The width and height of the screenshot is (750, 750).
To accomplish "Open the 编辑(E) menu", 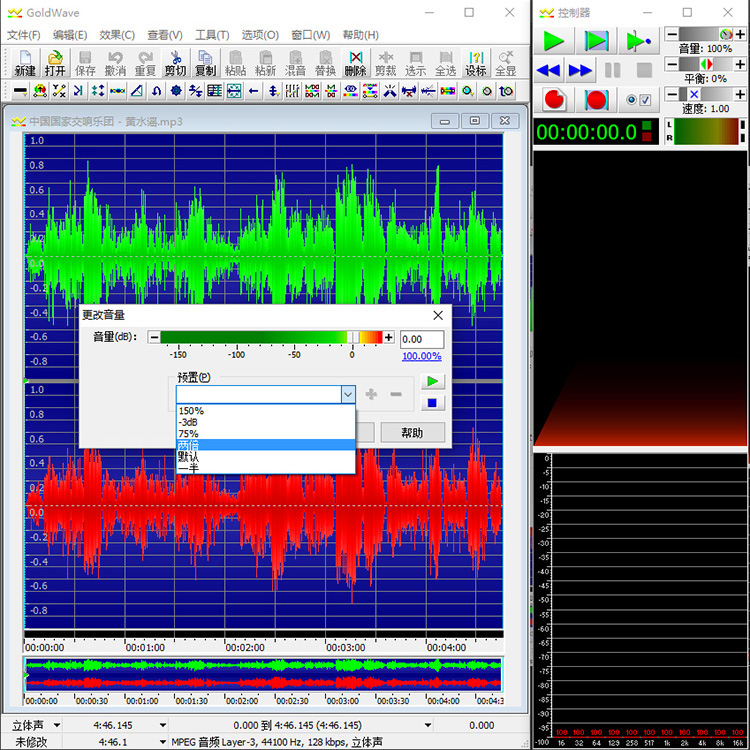I will point(70,35).
